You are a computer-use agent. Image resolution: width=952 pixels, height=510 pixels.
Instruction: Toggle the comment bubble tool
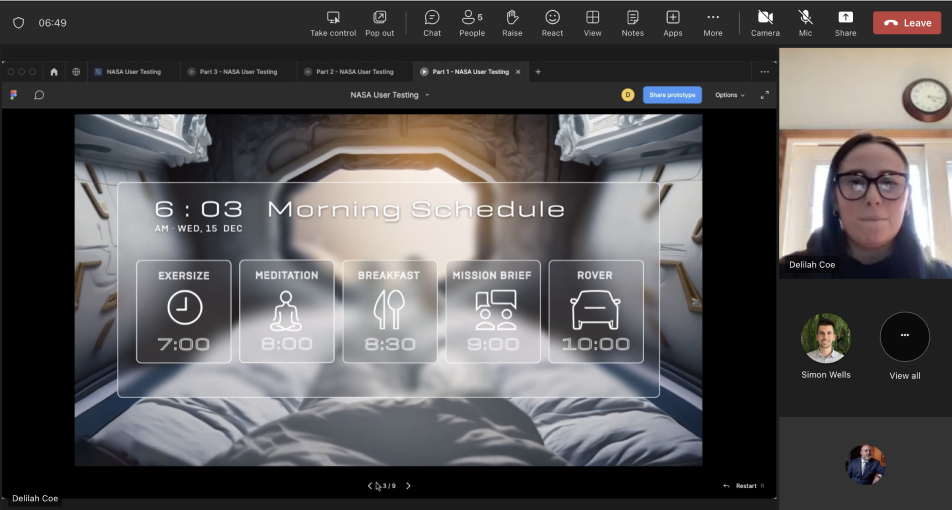click(39, 95)
